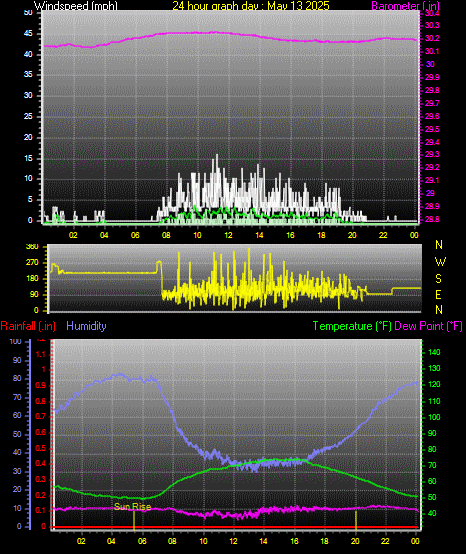The height and width of the screenshot is (554, 466).
Task: Click the 360 wind direction axis value
Action: (x=32, y=247)
